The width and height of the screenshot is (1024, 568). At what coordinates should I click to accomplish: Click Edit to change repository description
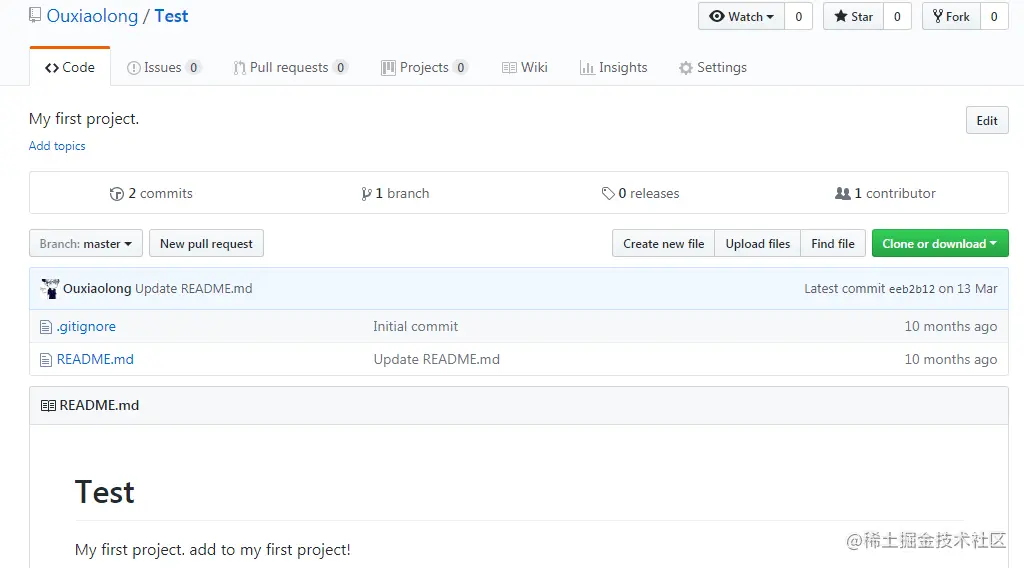pos(987,120)
